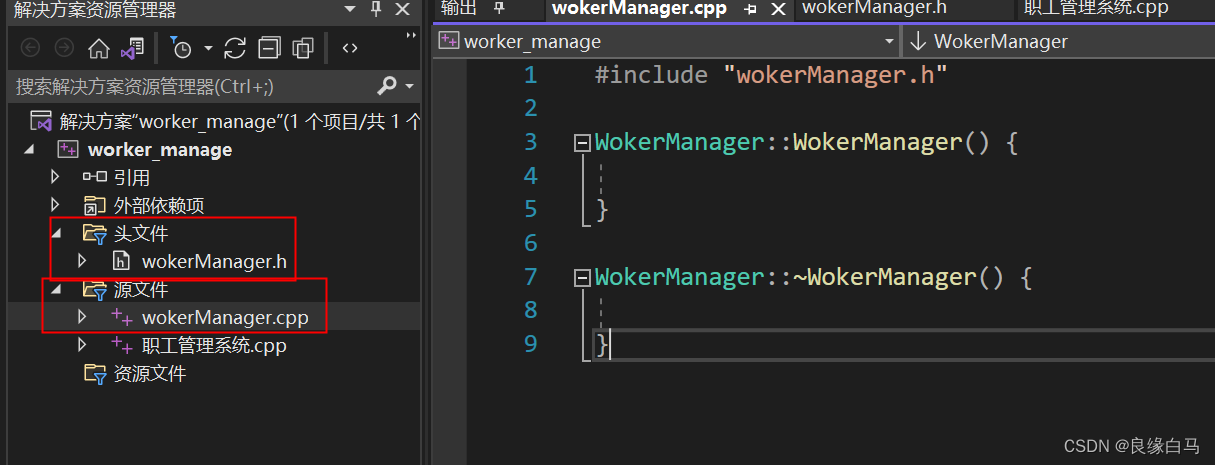
Task: Expand wokerManager.cpp in the tree
Action: click(82, 318)
